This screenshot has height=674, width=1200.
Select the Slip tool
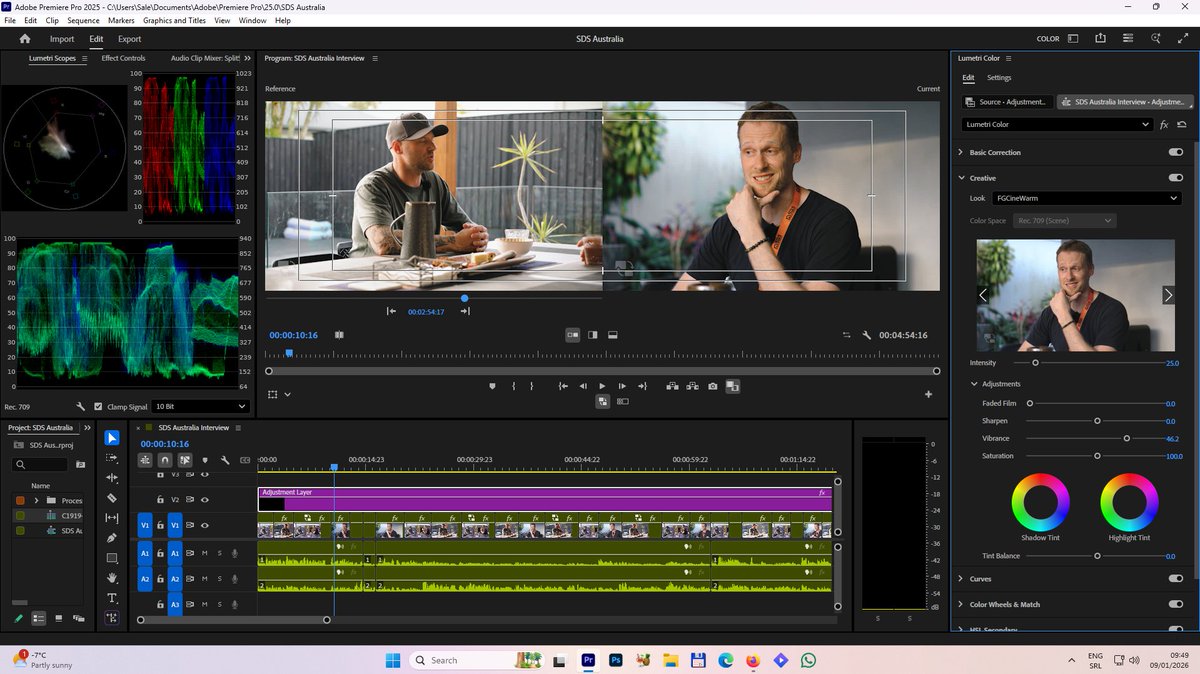pyautogui.click(x=112, y=518)
